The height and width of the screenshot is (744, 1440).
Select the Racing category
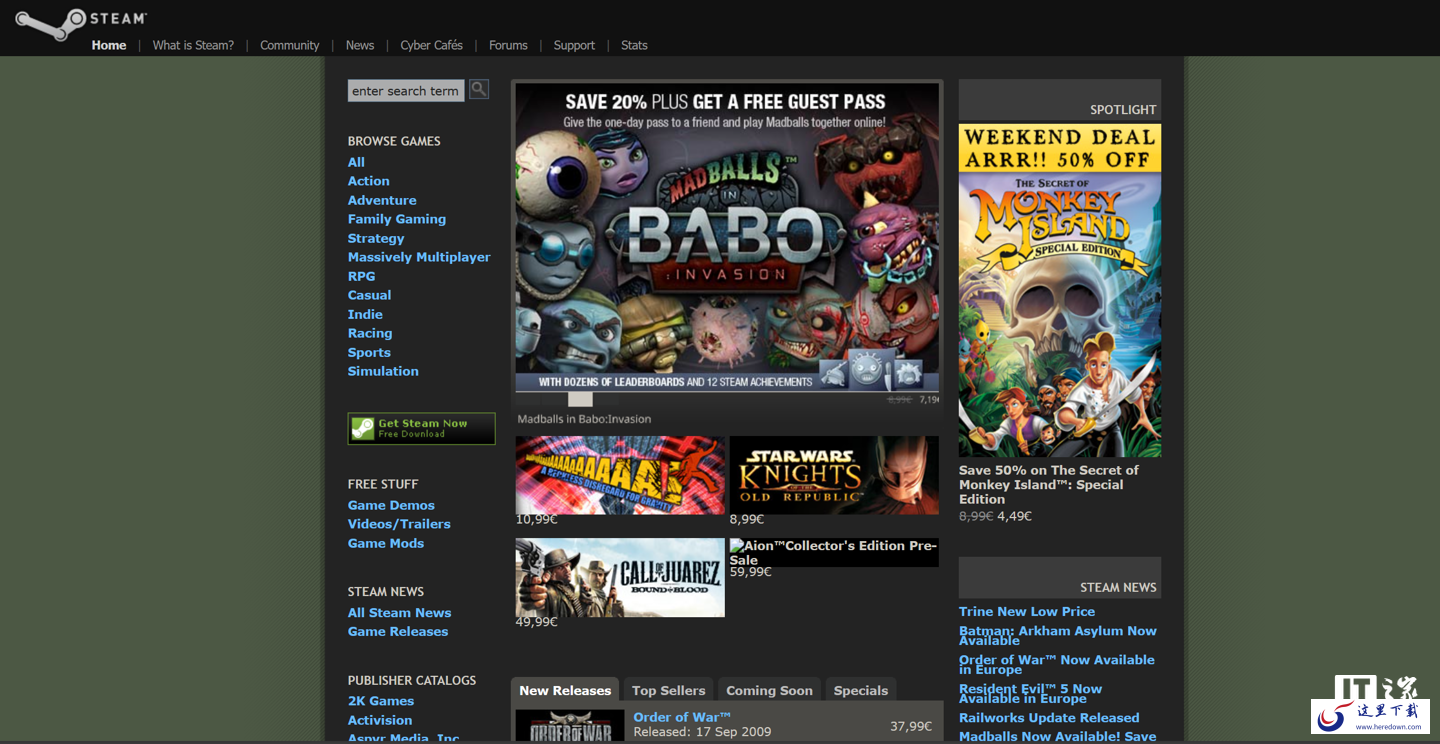[x=370, y=333]
